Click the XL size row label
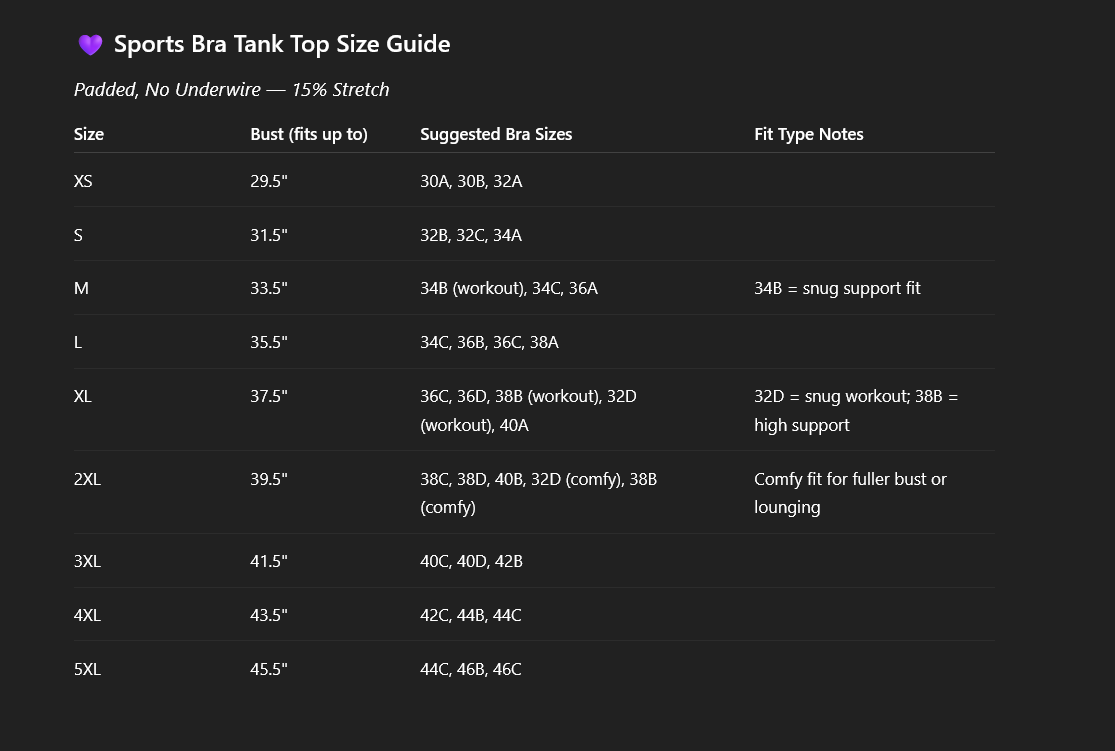Screen dimensions: 1115x751 coord(83,396)
